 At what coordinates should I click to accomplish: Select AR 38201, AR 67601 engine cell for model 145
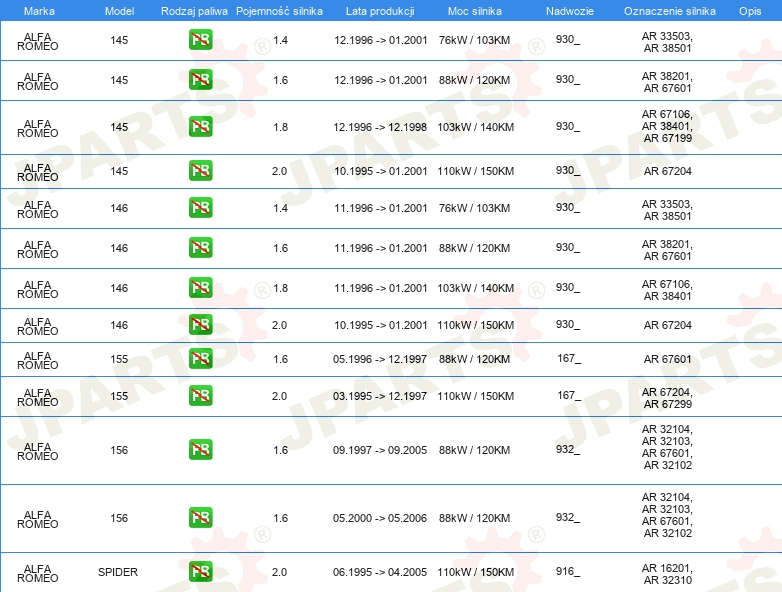click(667, 82)
